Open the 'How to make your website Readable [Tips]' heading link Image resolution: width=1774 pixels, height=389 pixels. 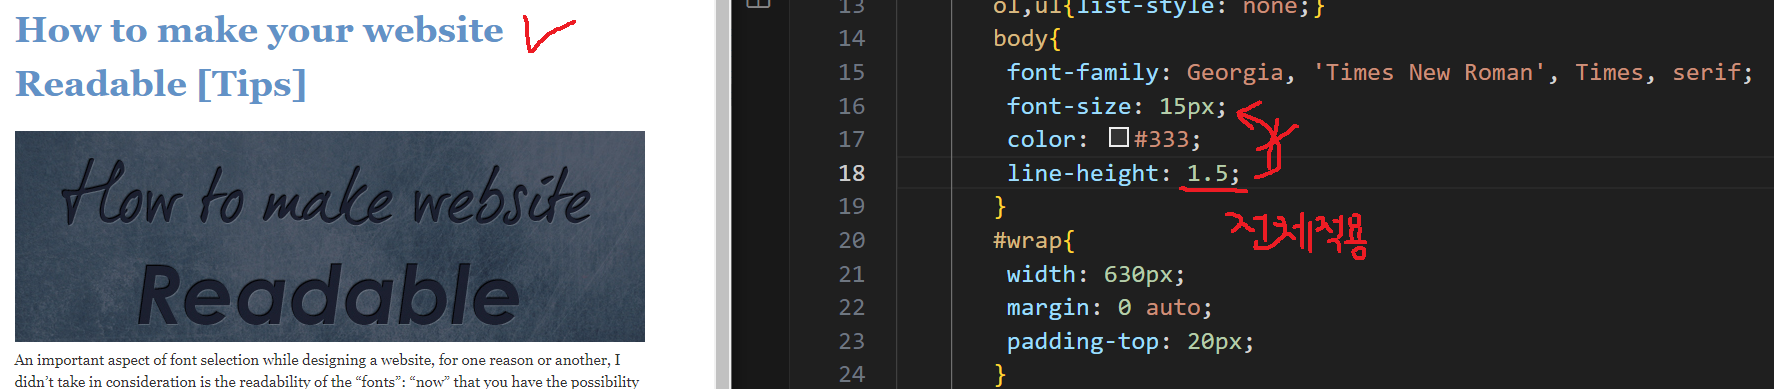pos(259,57)
